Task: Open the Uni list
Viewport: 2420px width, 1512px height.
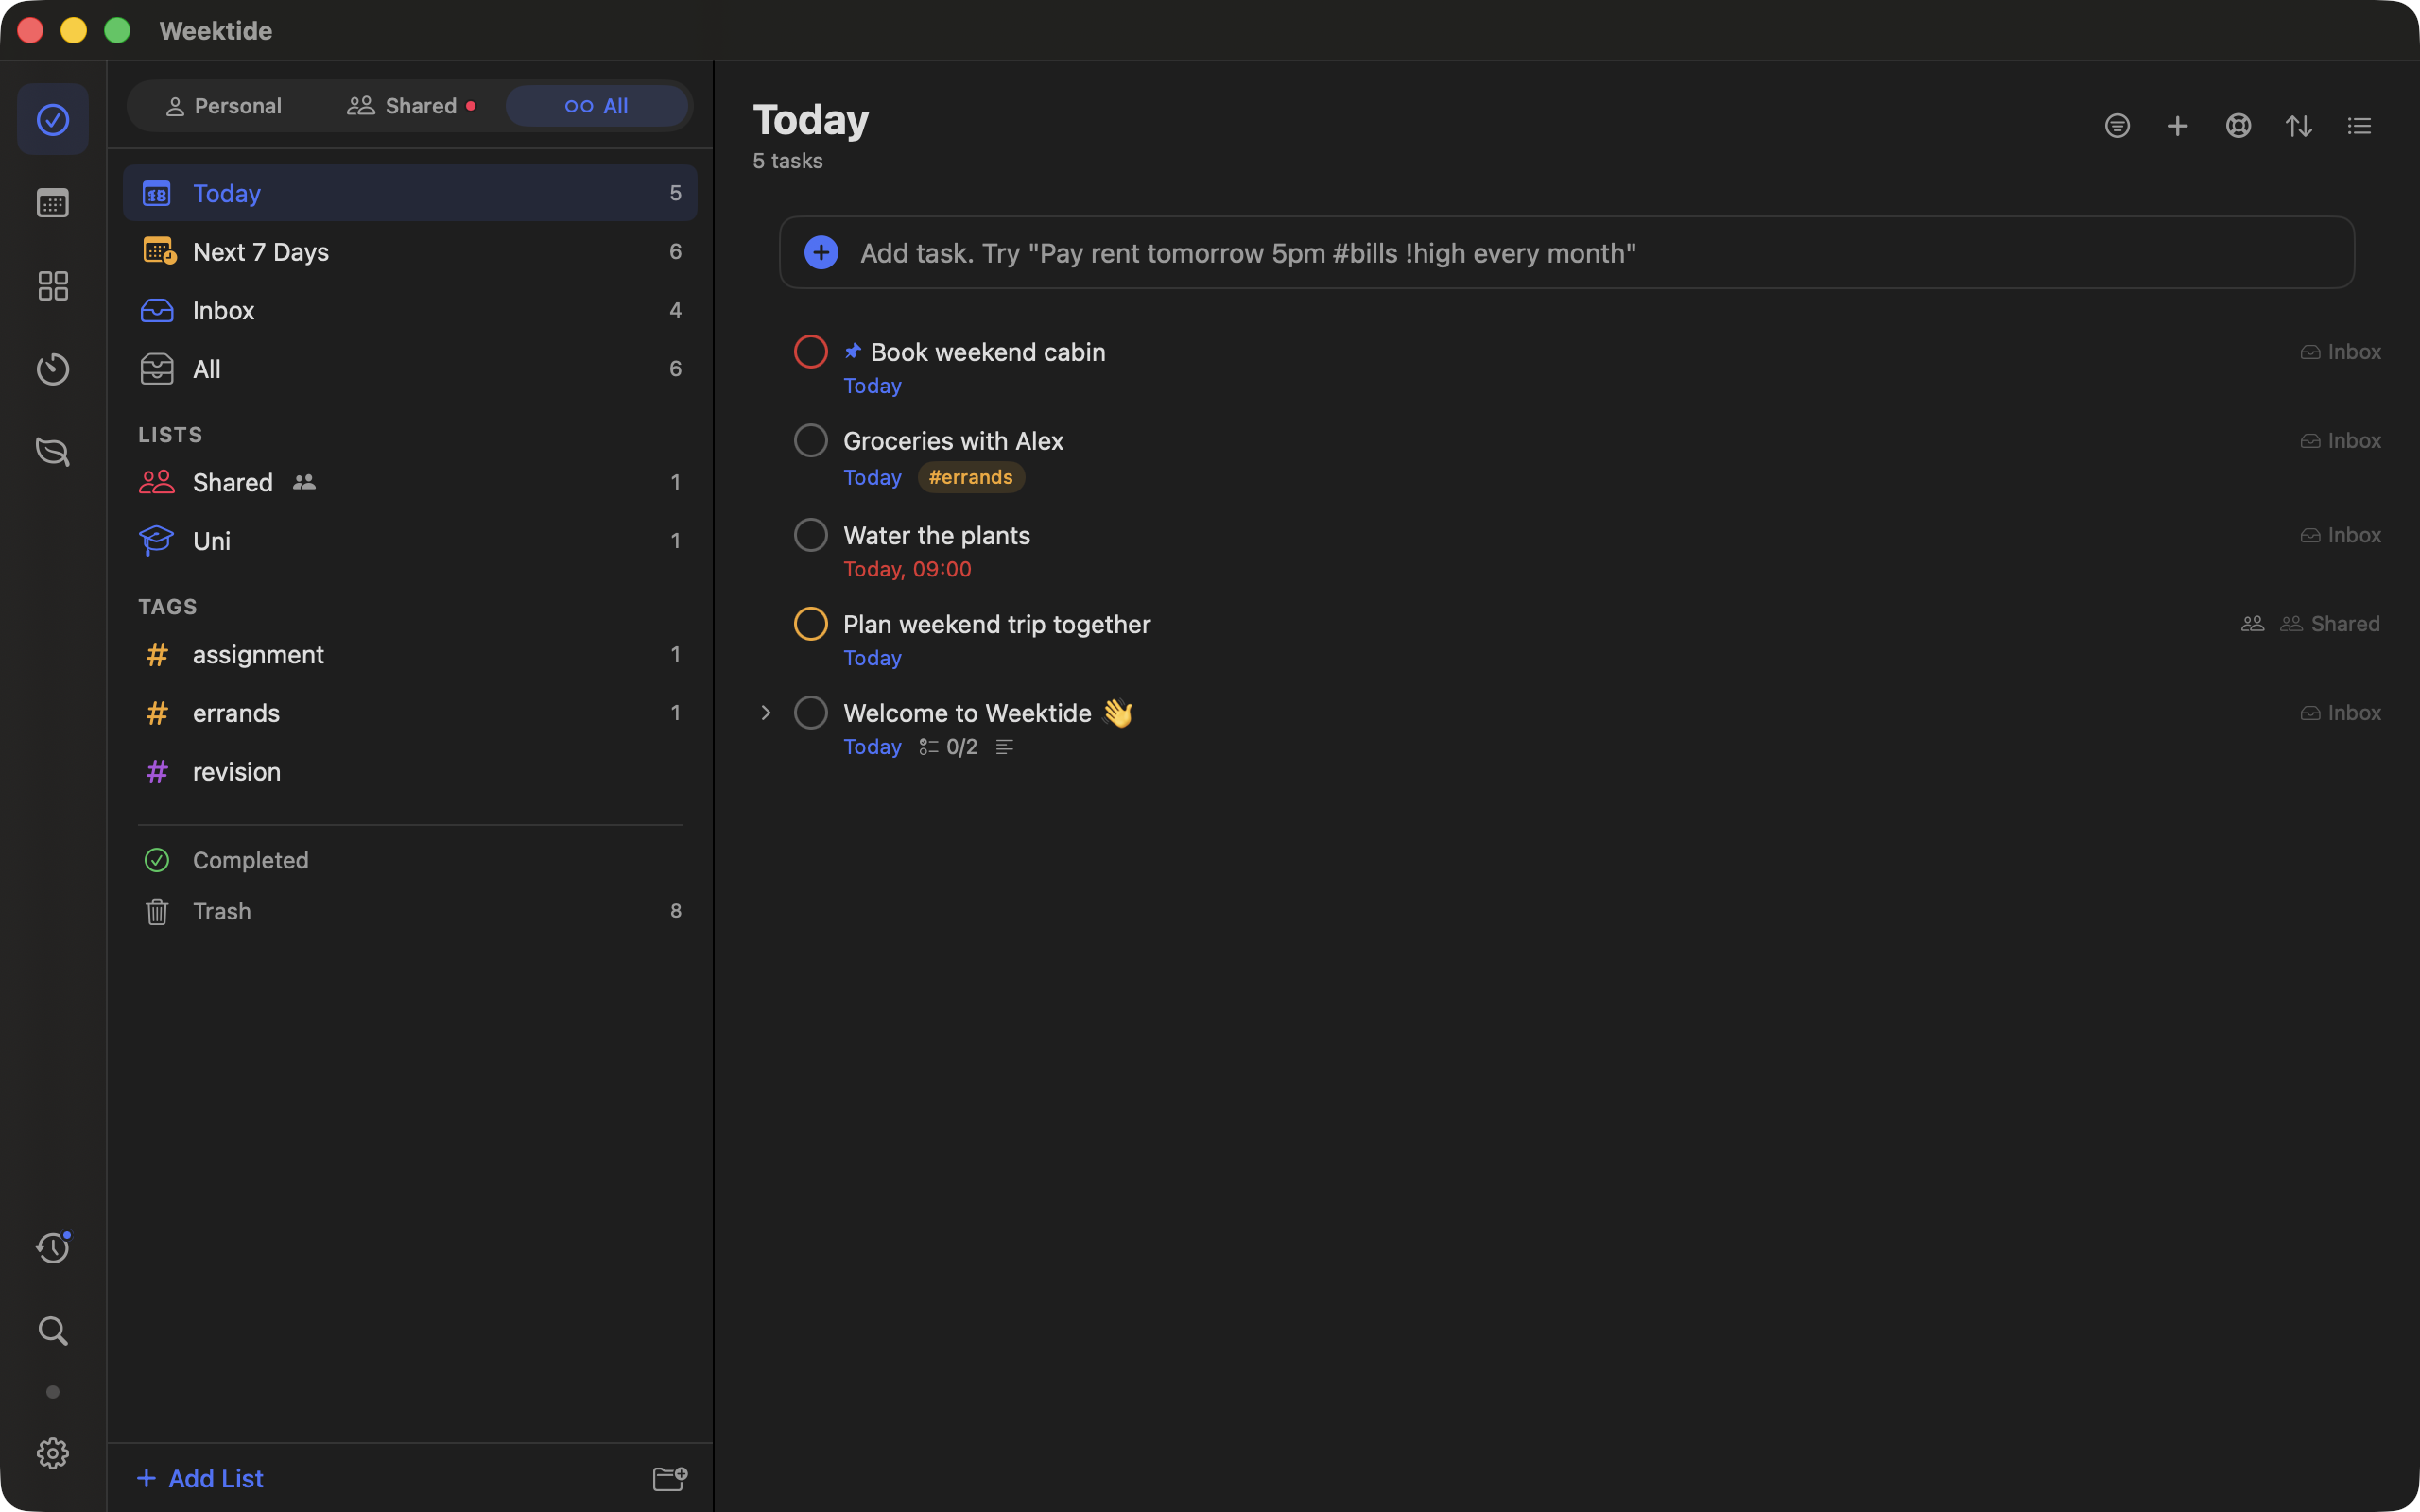Action: point(410,541)
